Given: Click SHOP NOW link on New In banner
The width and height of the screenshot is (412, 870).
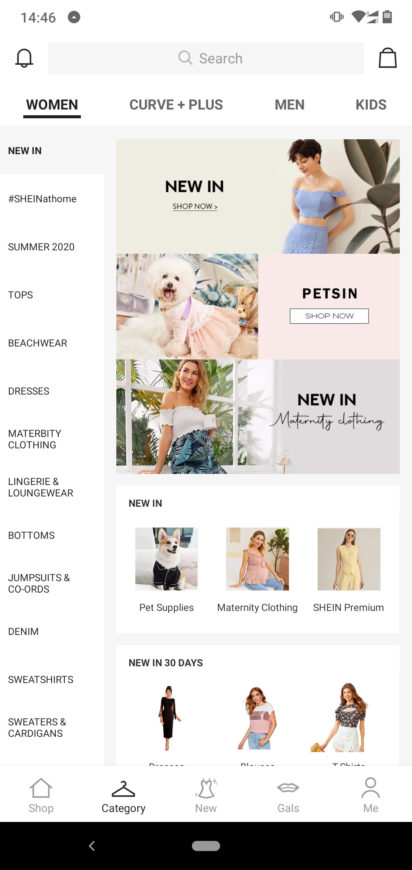Looking at the screenshot, I should [195, 206].
